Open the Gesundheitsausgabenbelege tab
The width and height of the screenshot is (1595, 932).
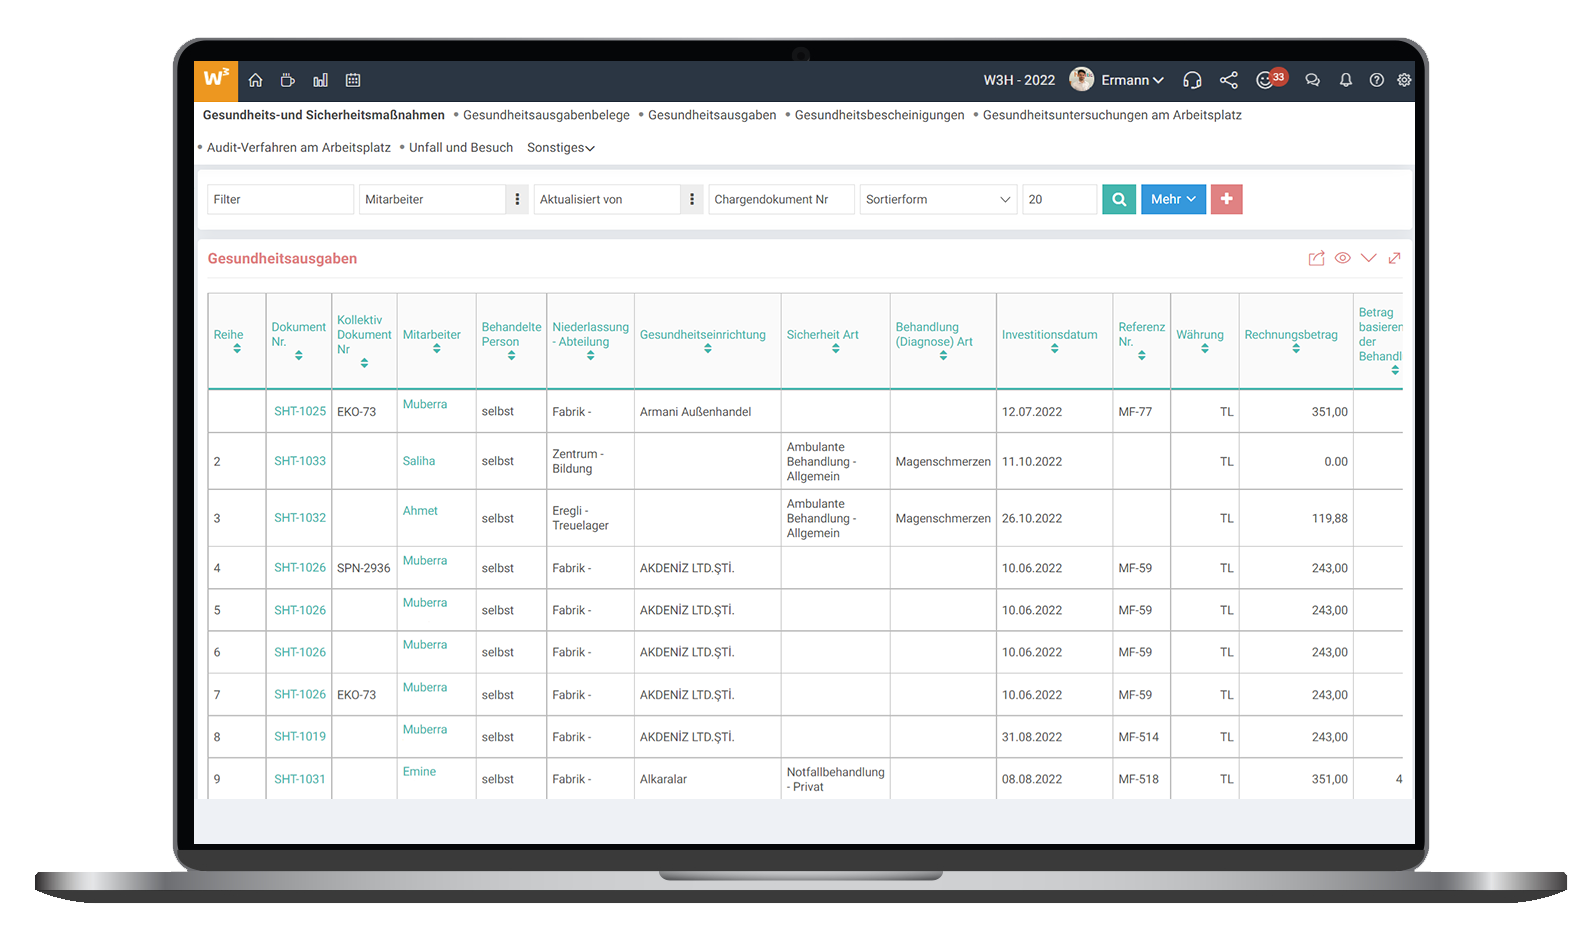click(x=546, y=115)
